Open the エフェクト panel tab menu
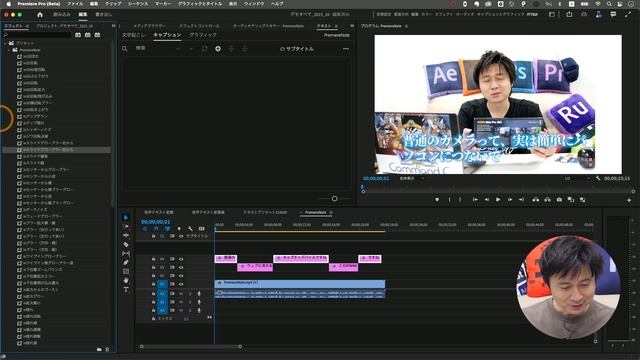Image resolution: width=640 pixels, height=360 pixels. point(27,26)
